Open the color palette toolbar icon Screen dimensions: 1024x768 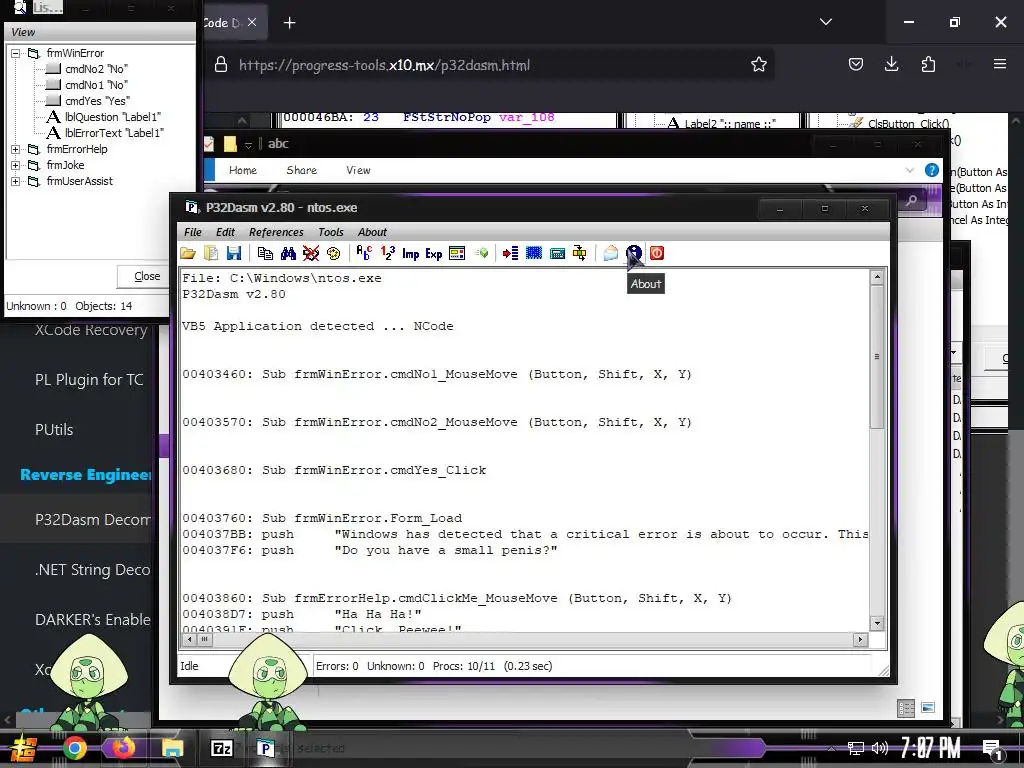click(333, 253)
